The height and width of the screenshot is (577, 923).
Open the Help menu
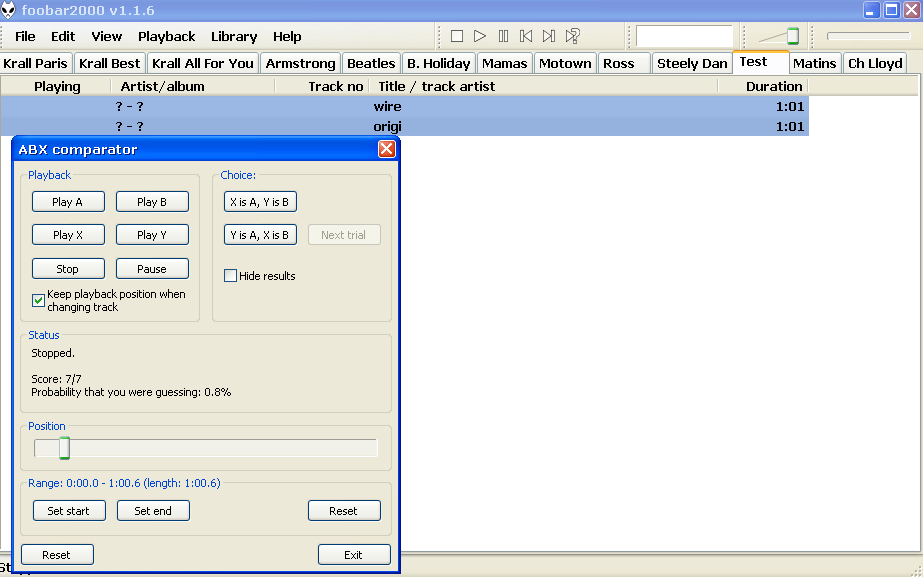287,37
